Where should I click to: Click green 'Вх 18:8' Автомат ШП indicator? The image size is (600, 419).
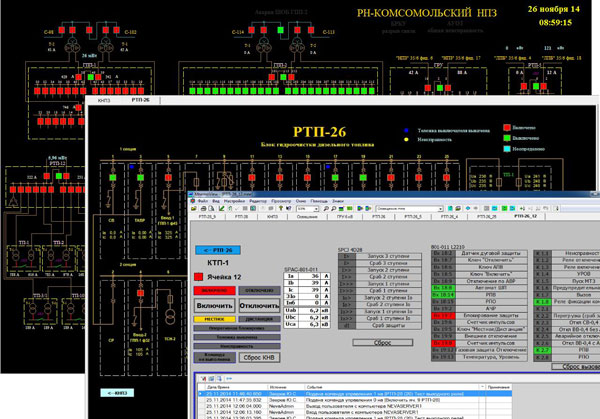[x=443, y=288]
